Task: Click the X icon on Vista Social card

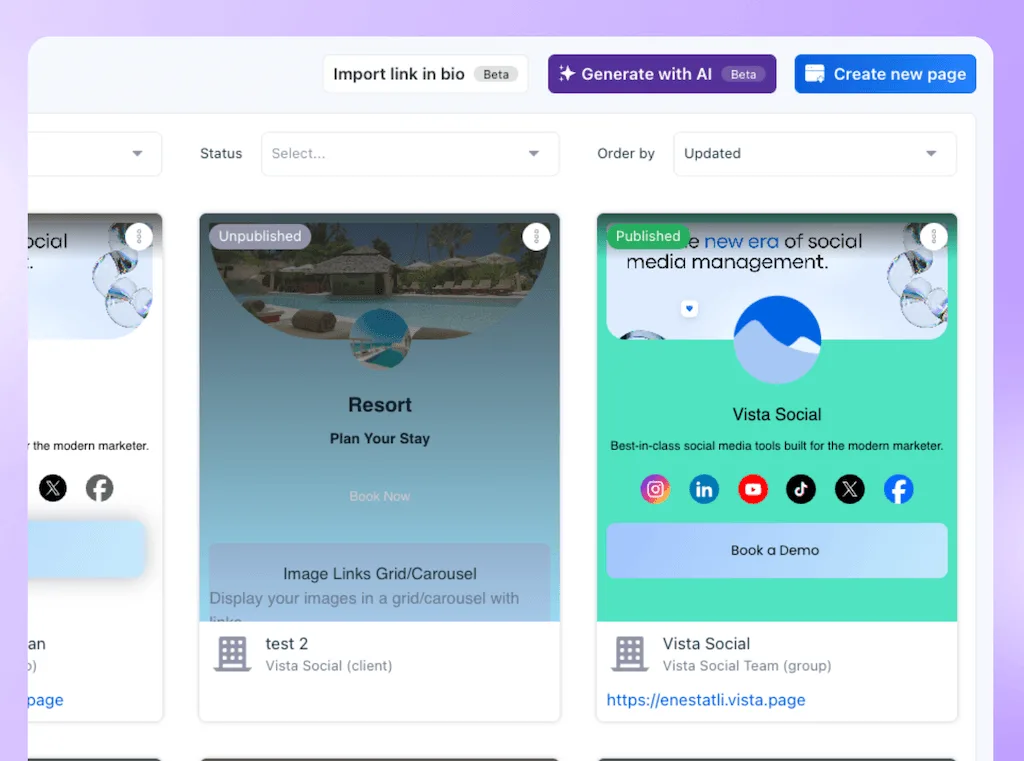Action: point(850,489)
